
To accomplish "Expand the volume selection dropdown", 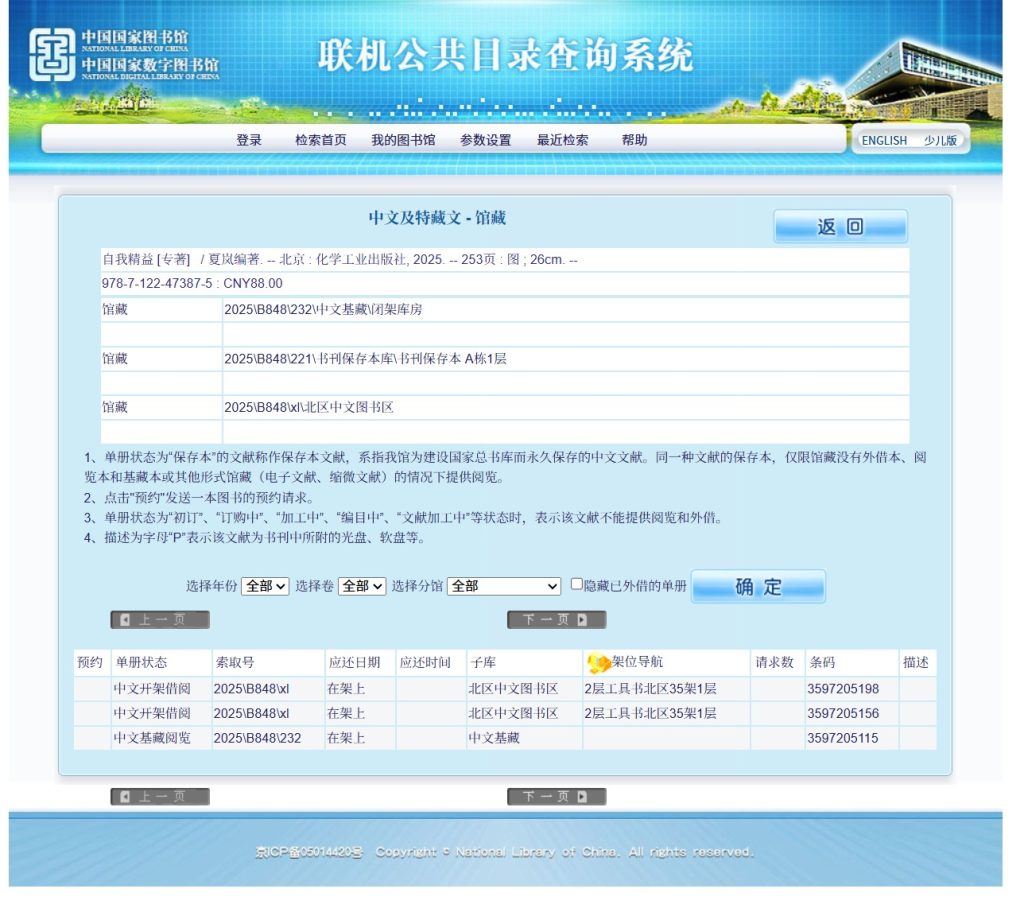I will coord(361,586).
